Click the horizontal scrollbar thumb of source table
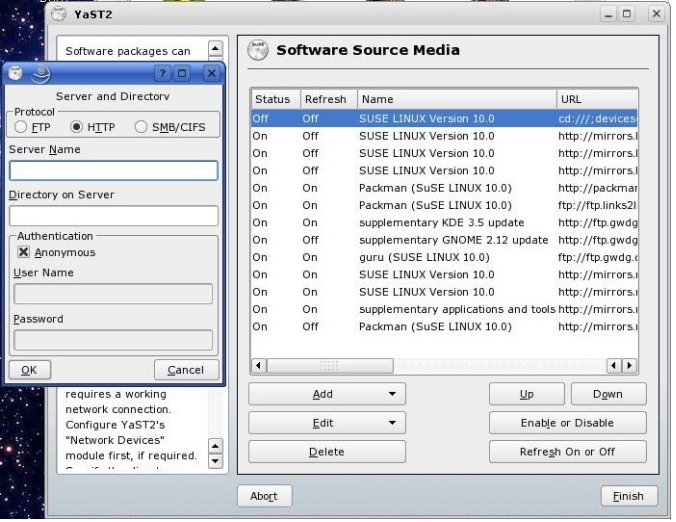Screen dimensions: 676x522 (330, 366)
